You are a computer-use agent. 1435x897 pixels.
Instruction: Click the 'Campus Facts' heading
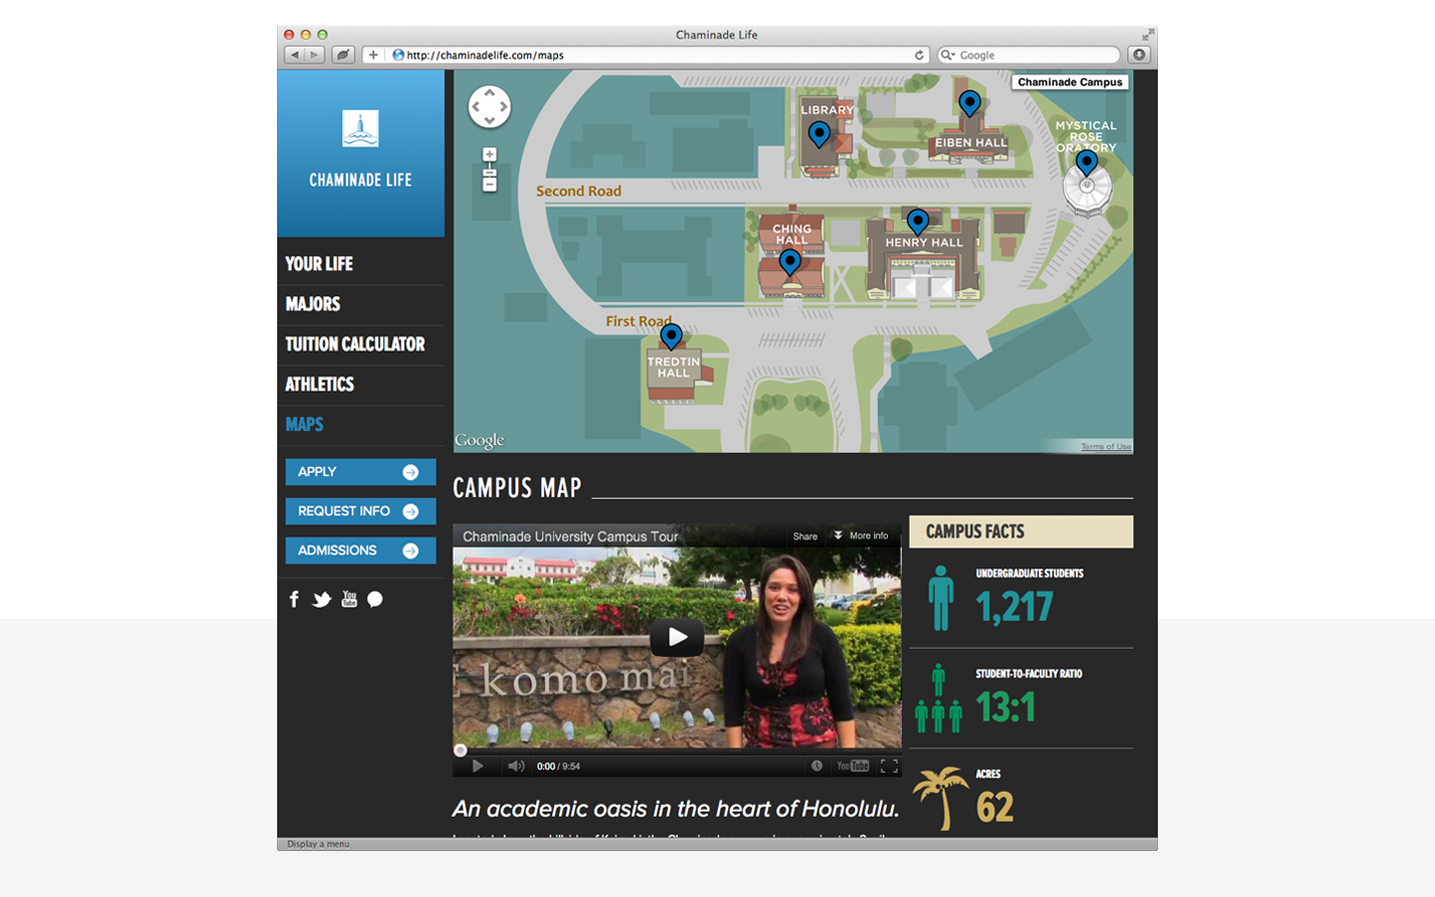(x=975, y=532)
